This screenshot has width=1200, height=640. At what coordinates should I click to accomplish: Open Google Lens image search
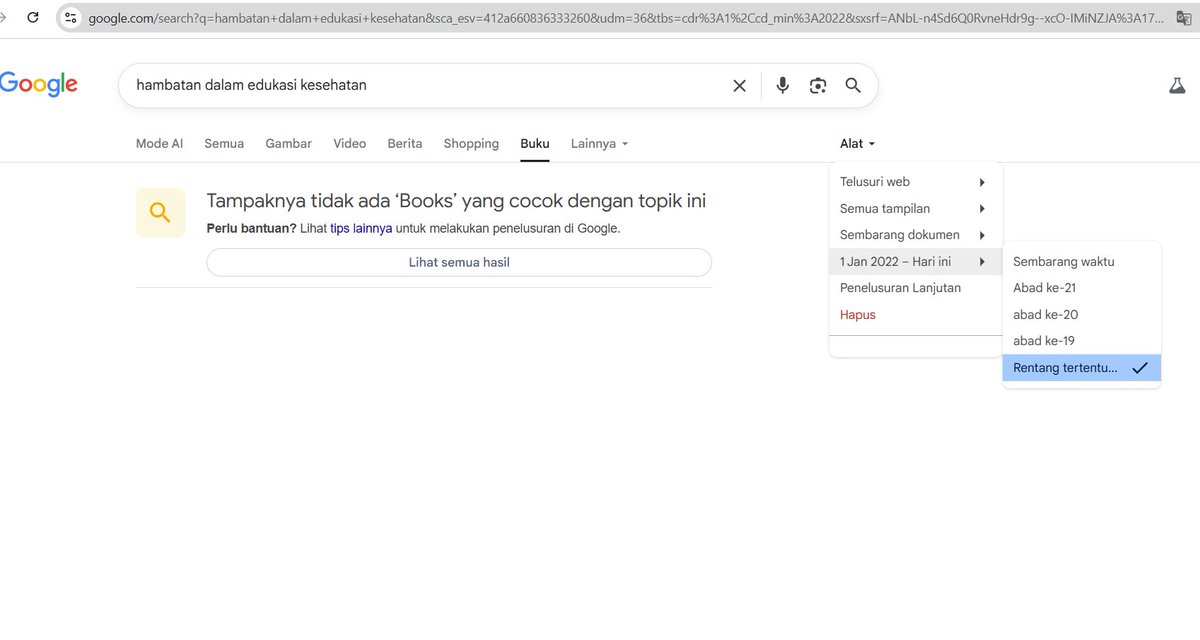click(x=818, y=85)
